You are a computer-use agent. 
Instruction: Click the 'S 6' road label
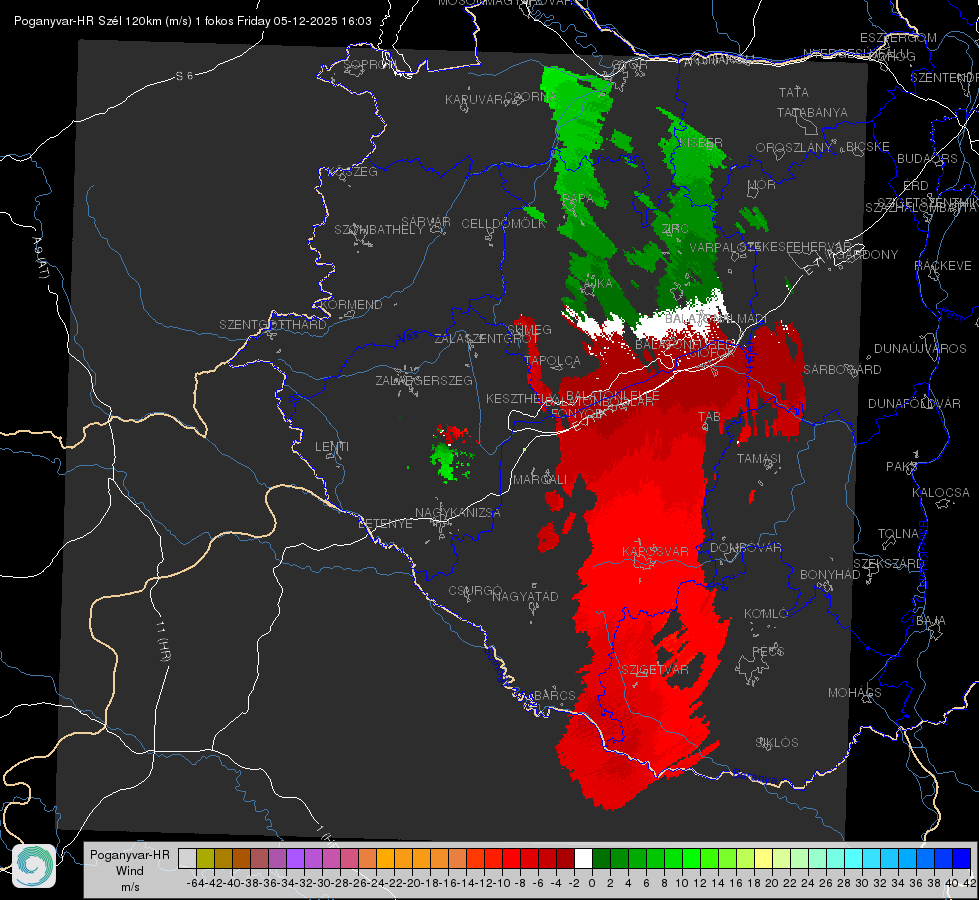point(185,76)
